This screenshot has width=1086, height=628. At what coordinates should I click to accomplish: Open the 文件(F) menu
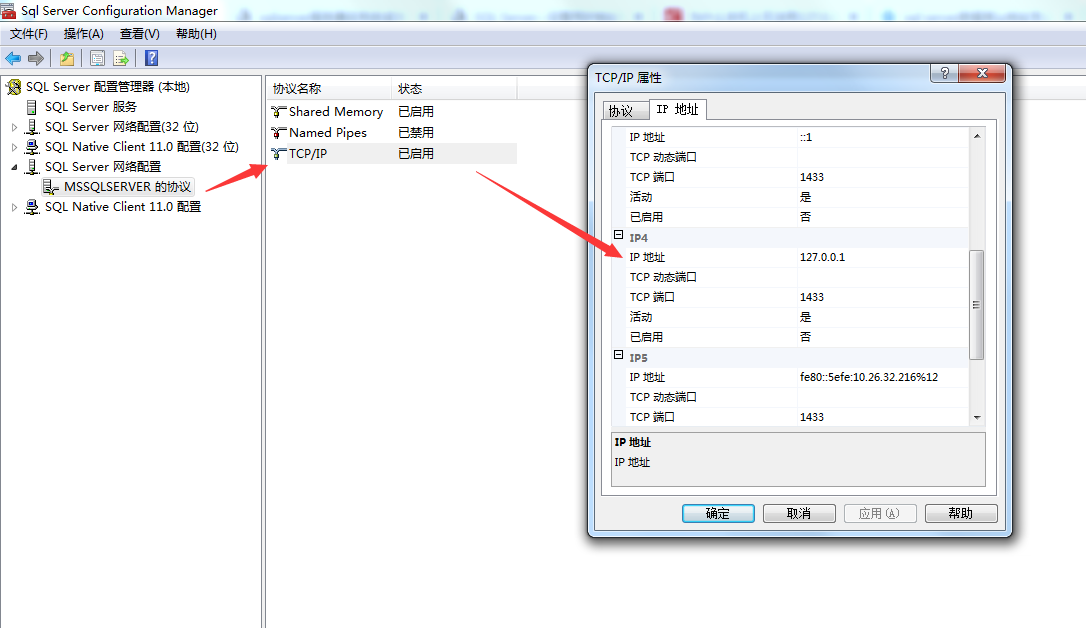coord(28,34)
